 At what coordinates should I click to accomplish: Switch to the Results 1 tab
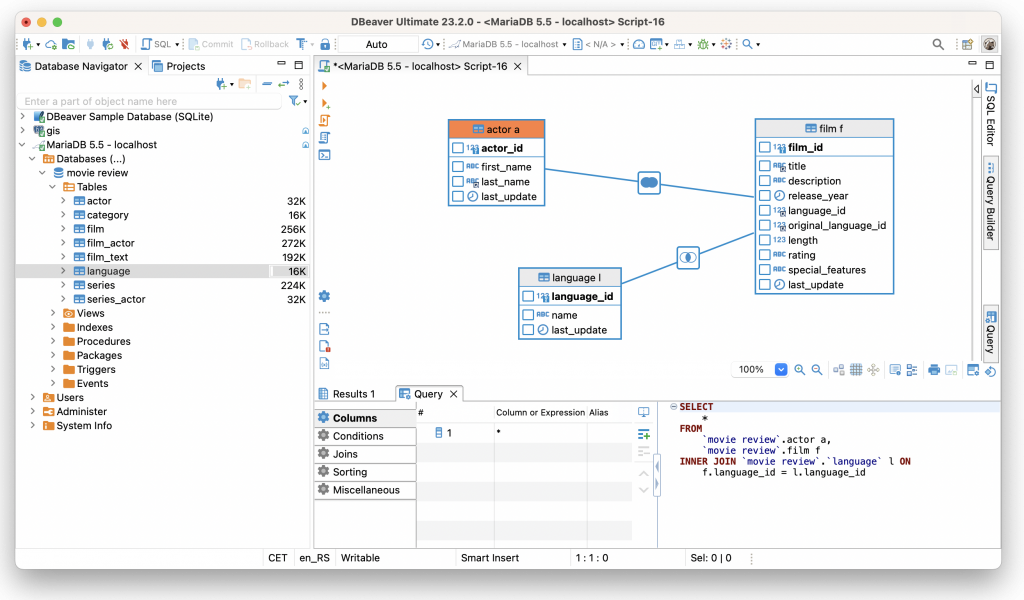(347, 394)
